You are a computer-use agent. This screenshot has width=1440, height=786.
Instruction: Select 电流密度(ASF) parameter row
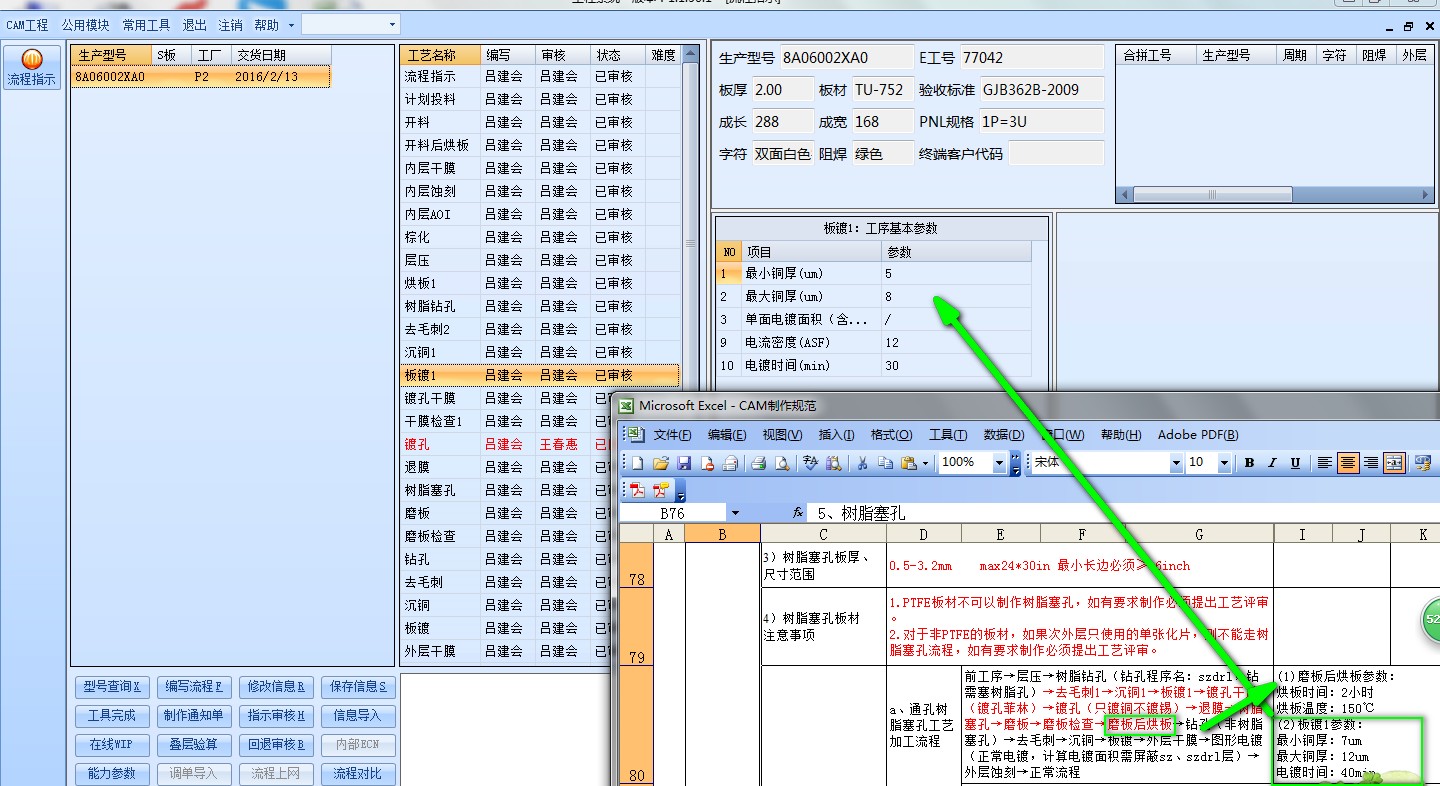(x=875, y=342)
